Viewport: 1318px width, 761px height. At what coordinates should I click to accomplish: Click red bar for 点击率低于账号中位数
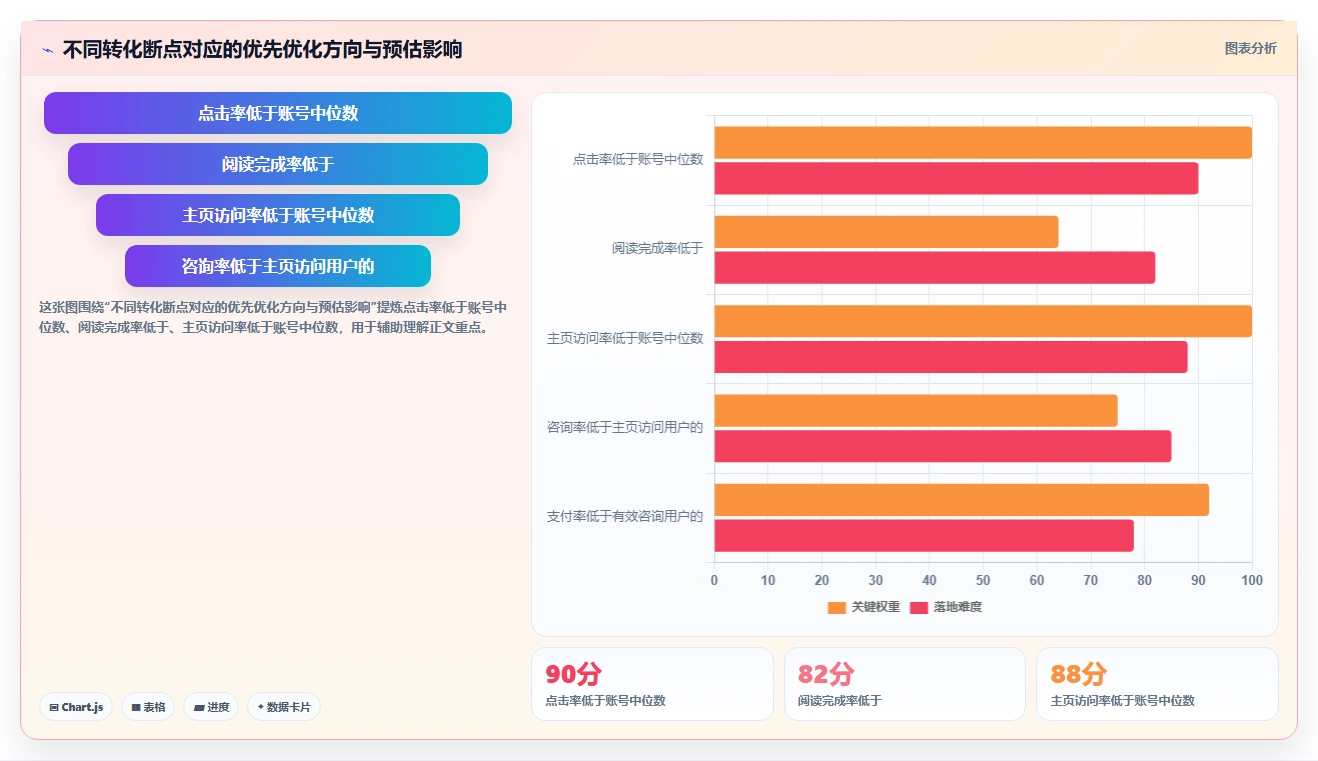[x=956, y=178]
